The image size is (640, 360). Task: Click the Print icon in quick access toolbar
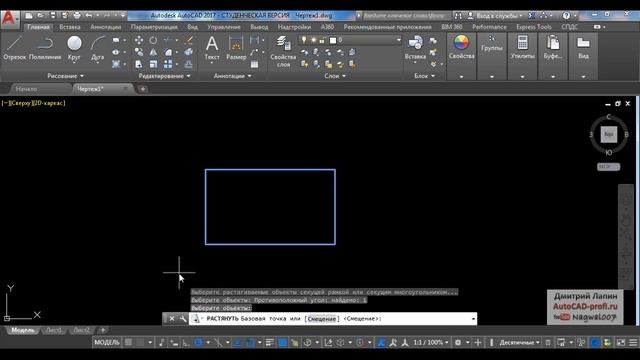[77, 16]
